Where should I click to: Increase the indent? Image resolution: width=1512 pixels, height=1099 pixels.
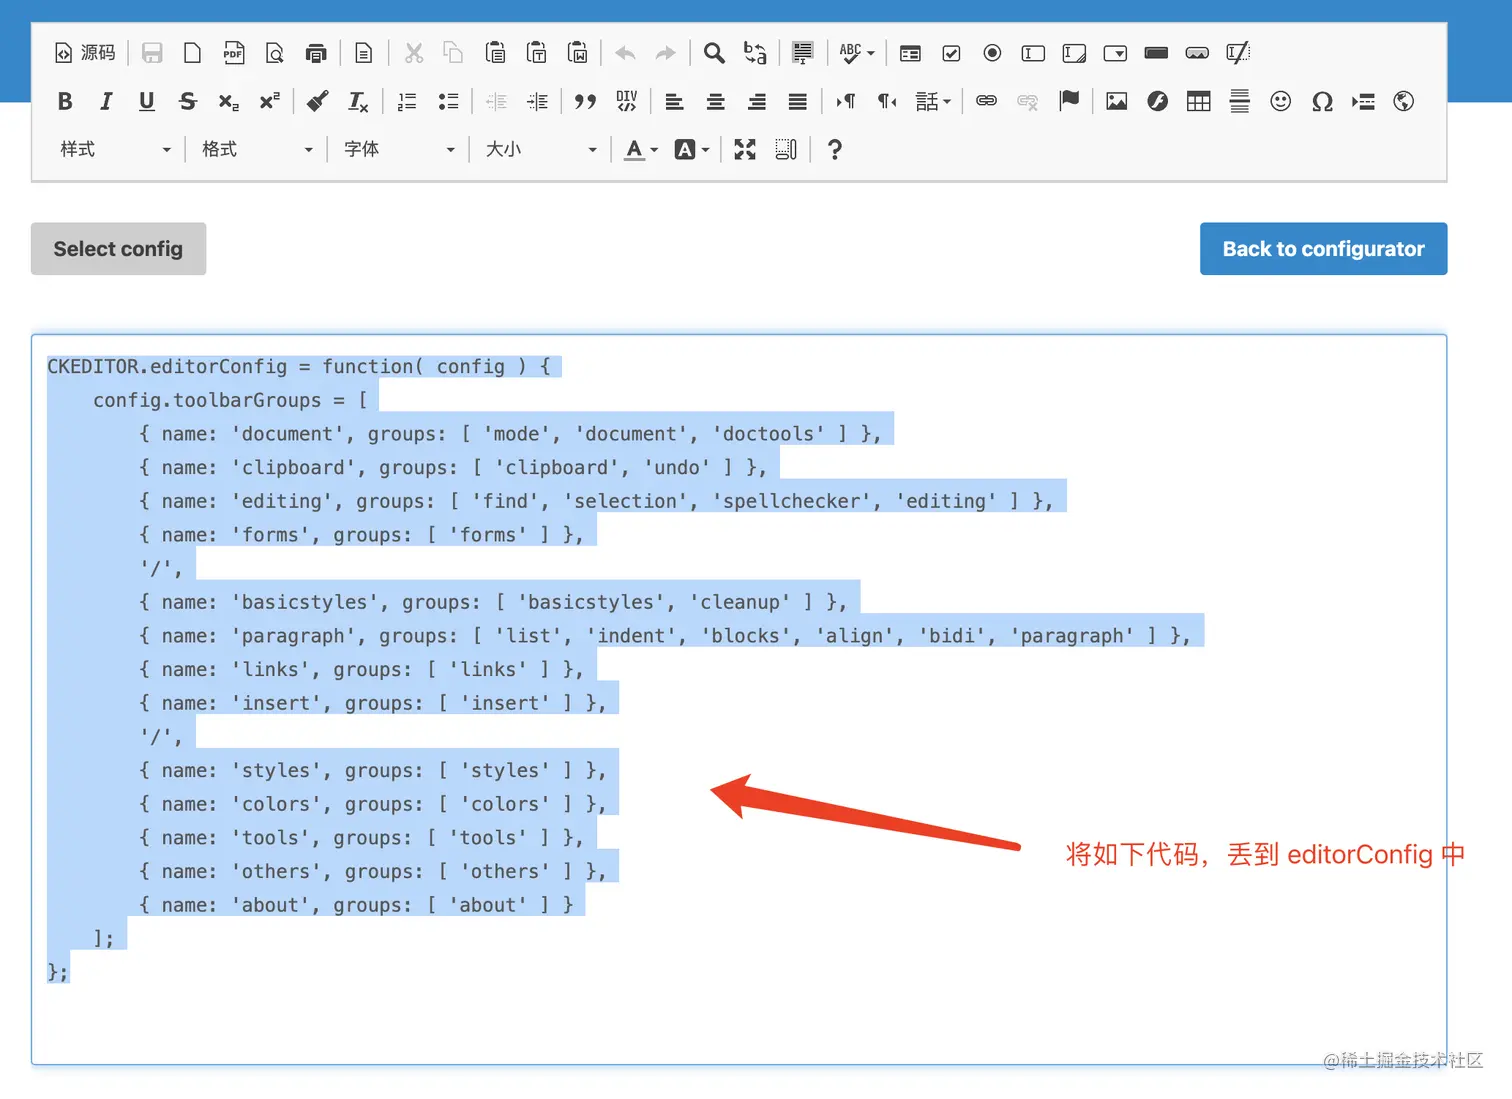537,101
